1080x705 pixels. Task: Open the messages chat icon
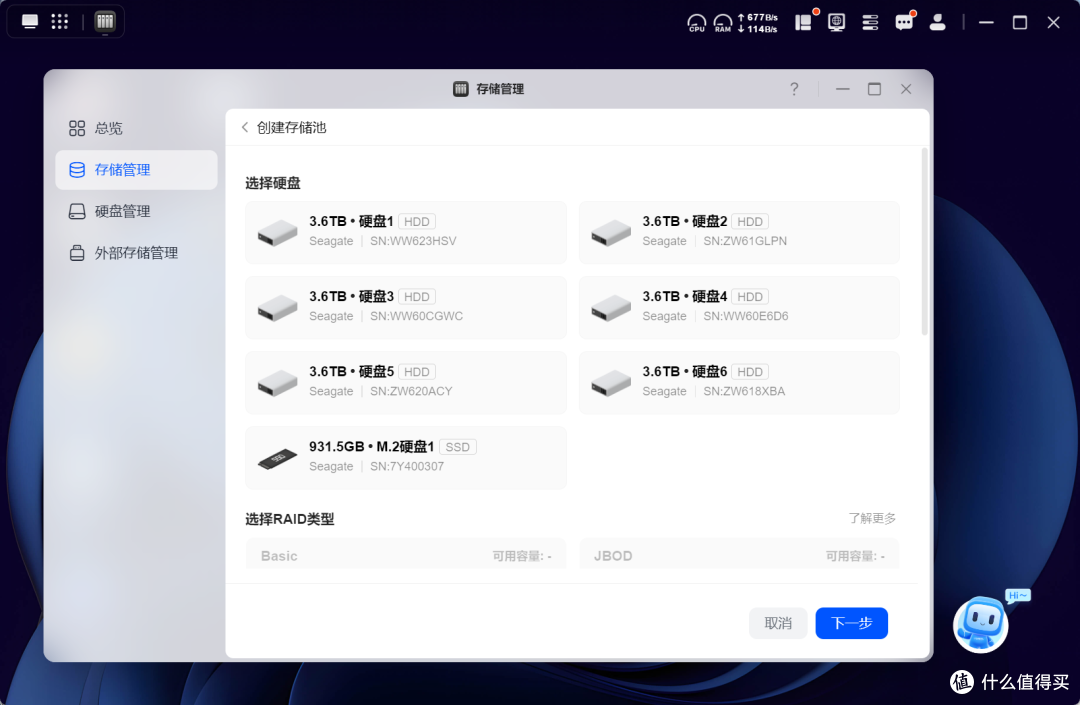[x=904, y=22]
